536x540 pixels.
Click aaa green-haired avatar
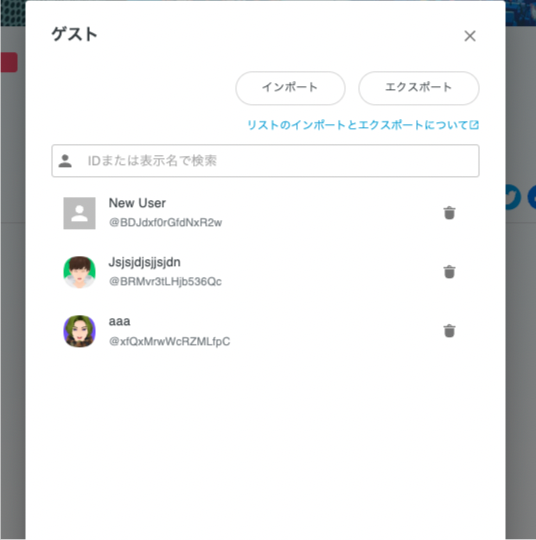point(79,331)
